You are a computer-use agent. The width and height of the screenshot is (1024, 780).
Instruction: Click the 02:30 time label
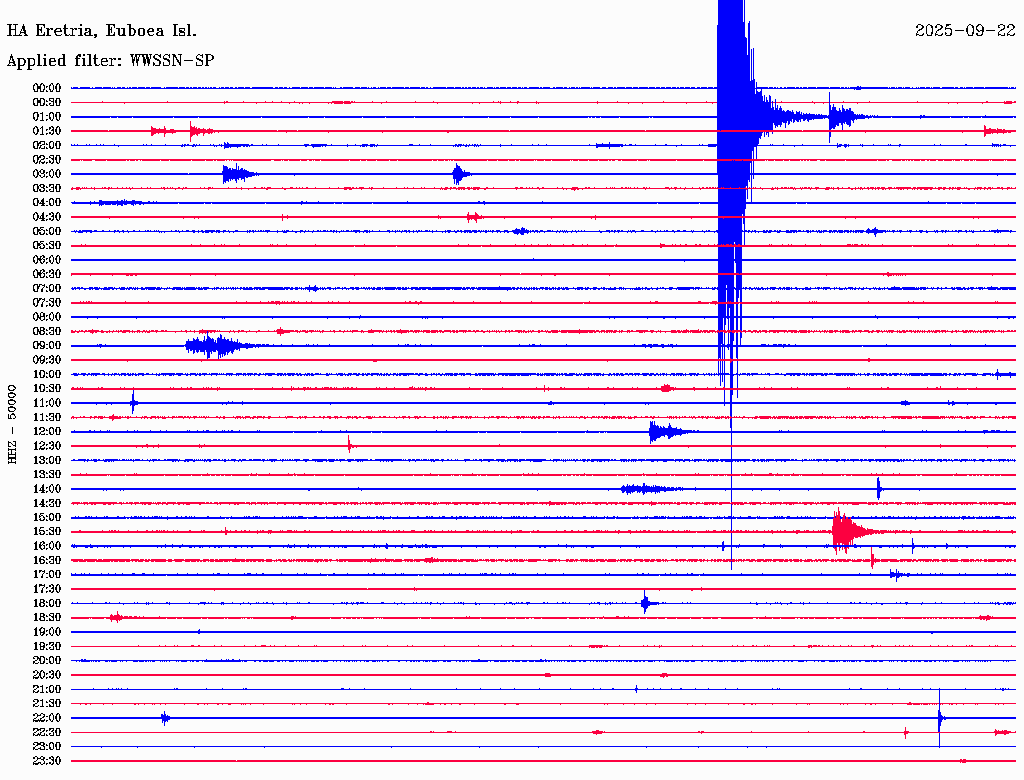pyautogui.click(x=47, y=159)
